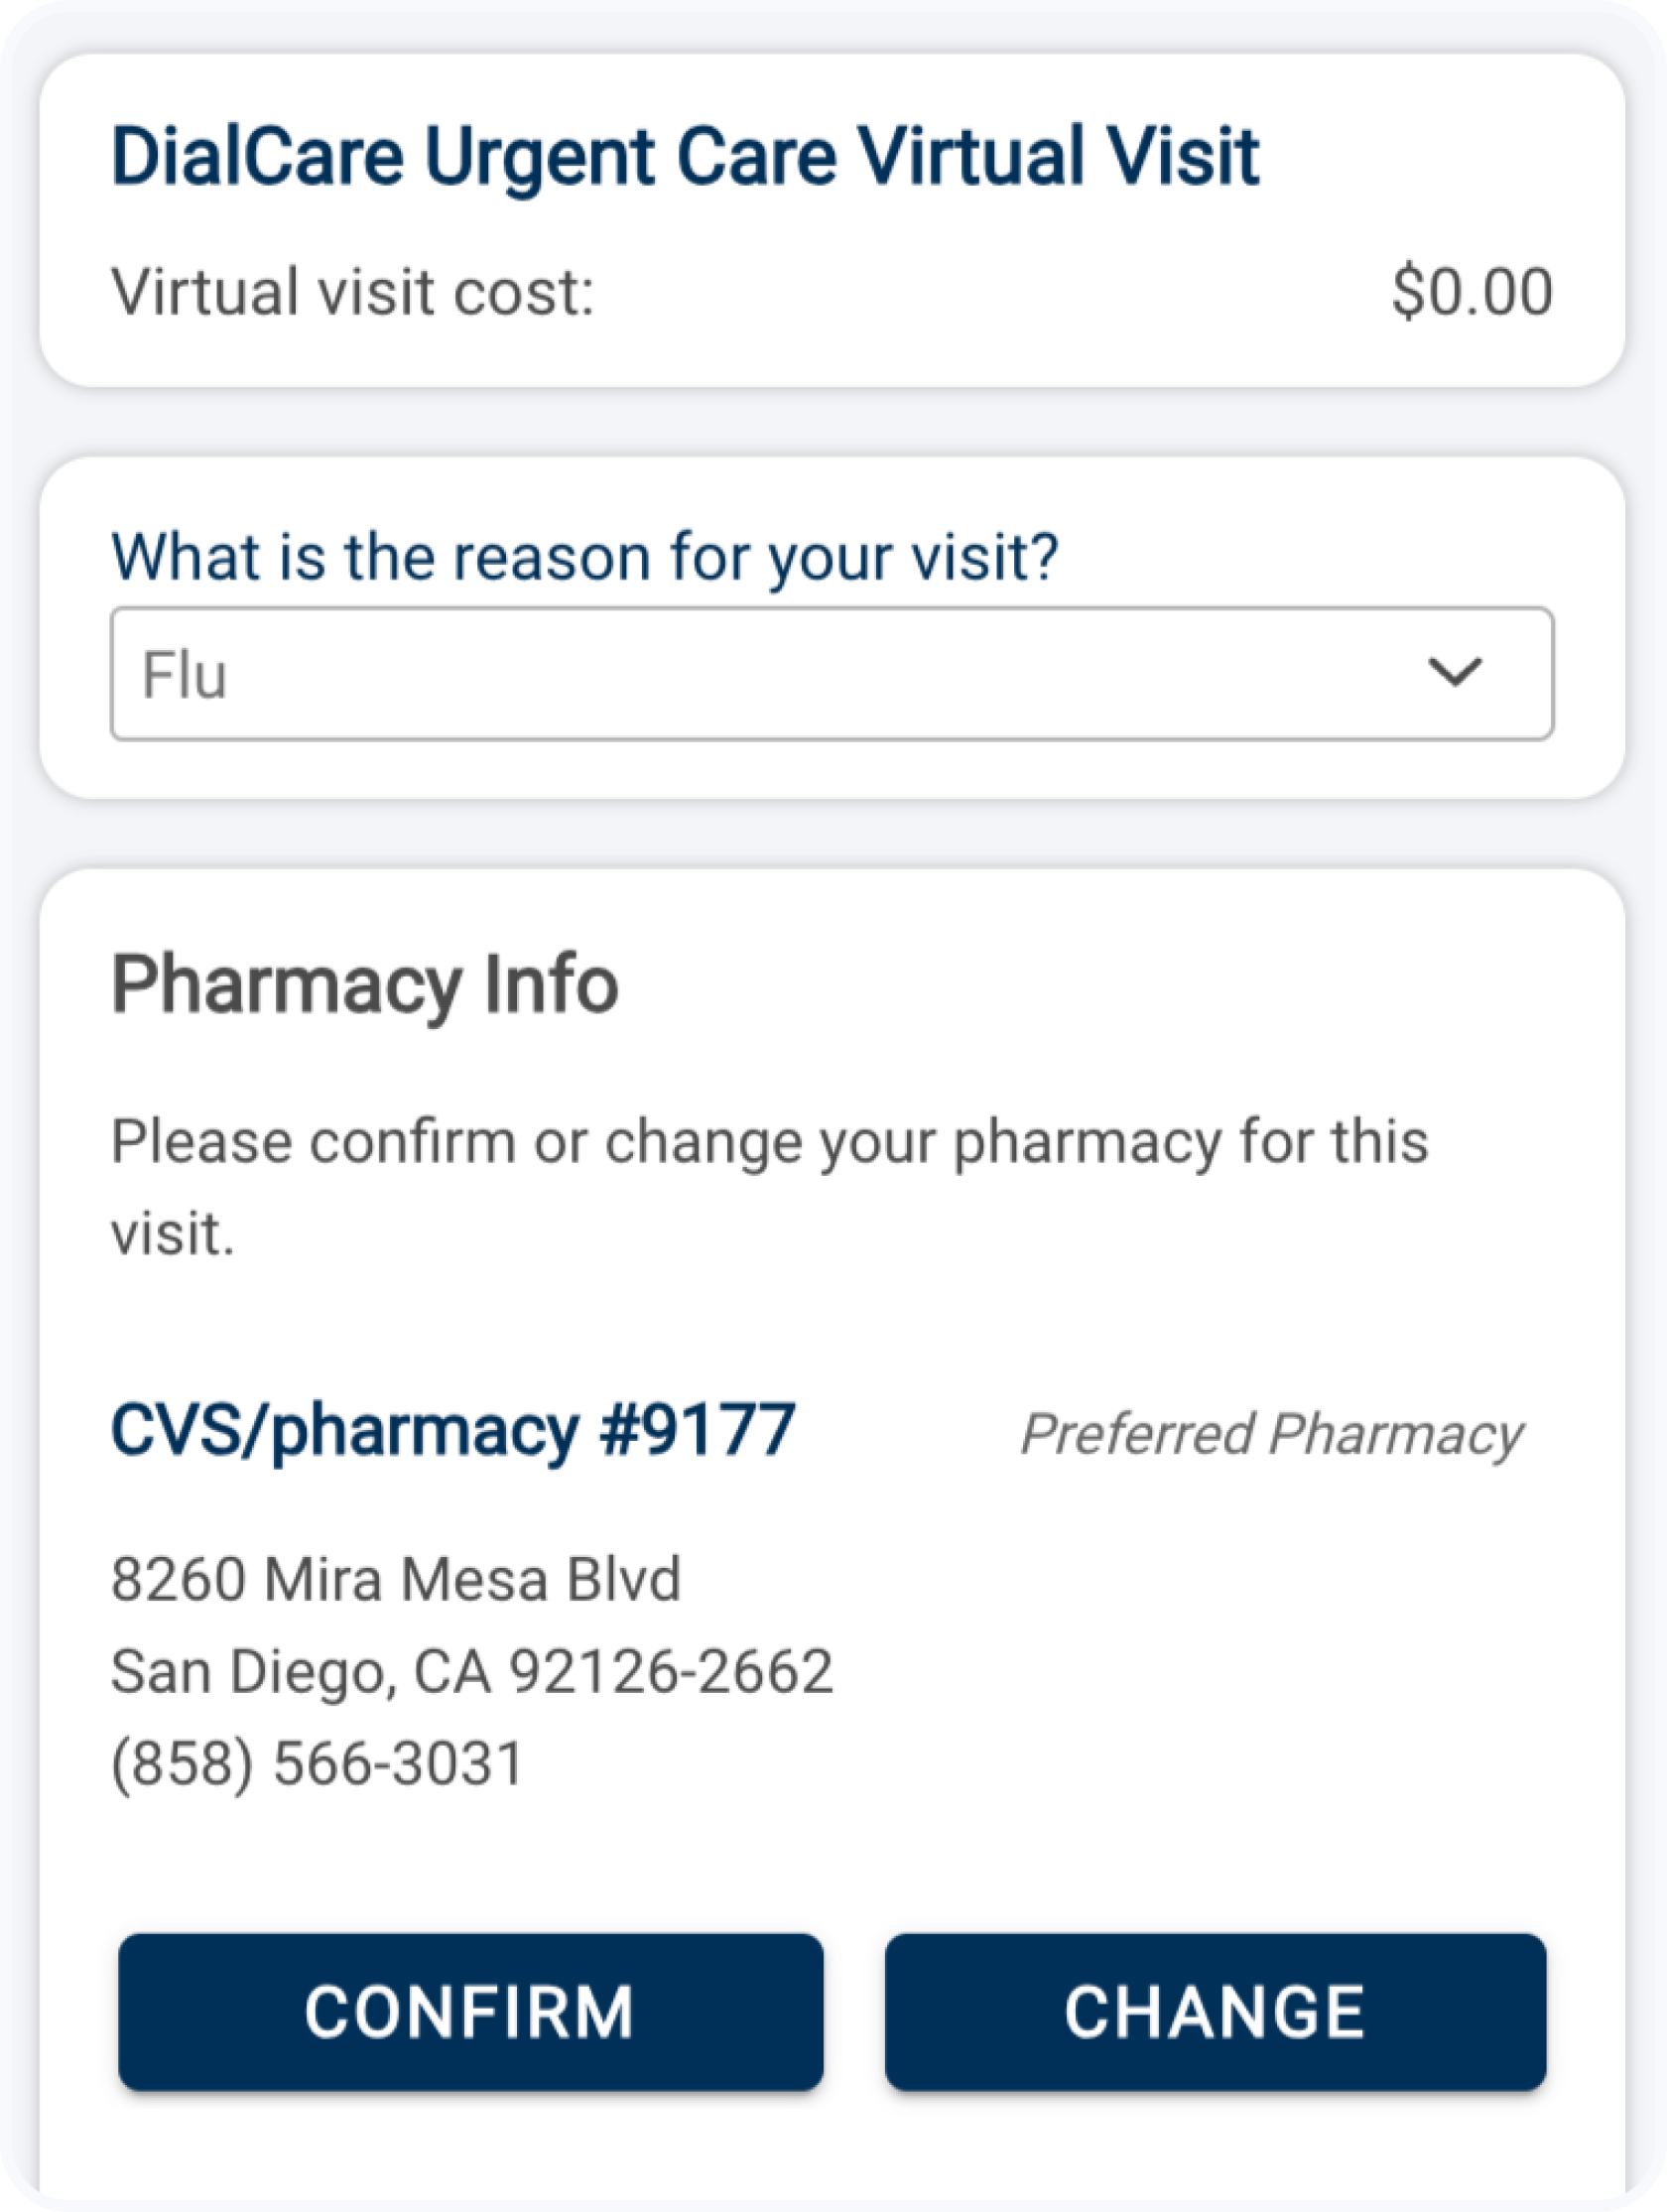The width and height of the screenshot is (1667, 2212).
Task: Select the 8260 Mira Mesa Blvd address line
Action: point(396,1580)
